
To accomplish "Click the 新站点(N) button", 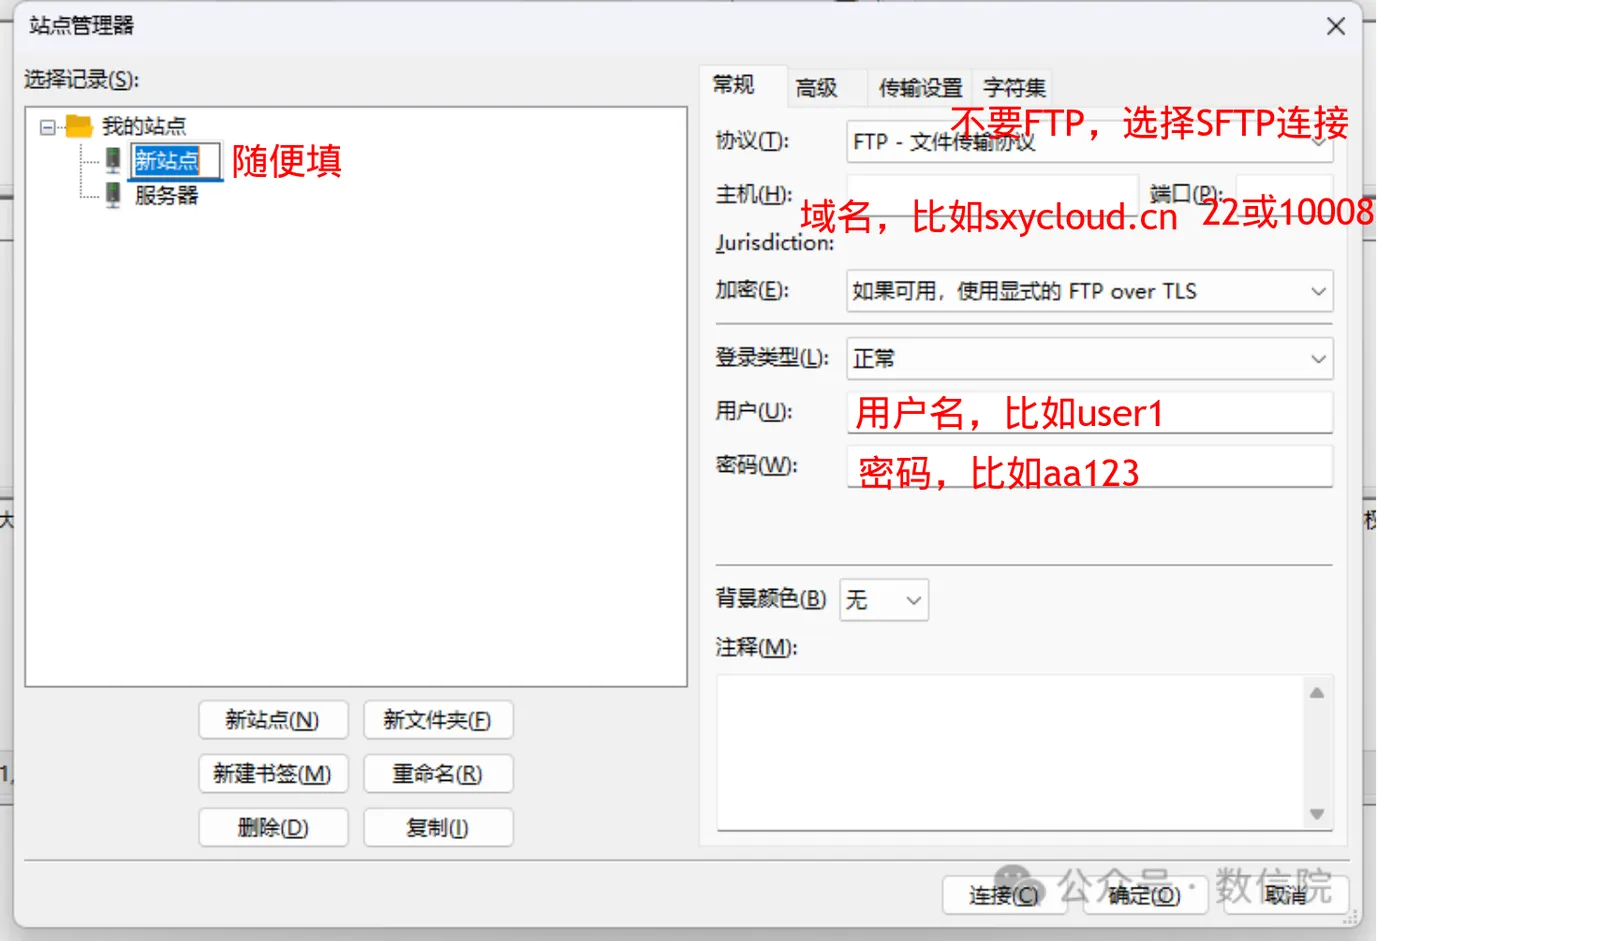I will 273,720.
